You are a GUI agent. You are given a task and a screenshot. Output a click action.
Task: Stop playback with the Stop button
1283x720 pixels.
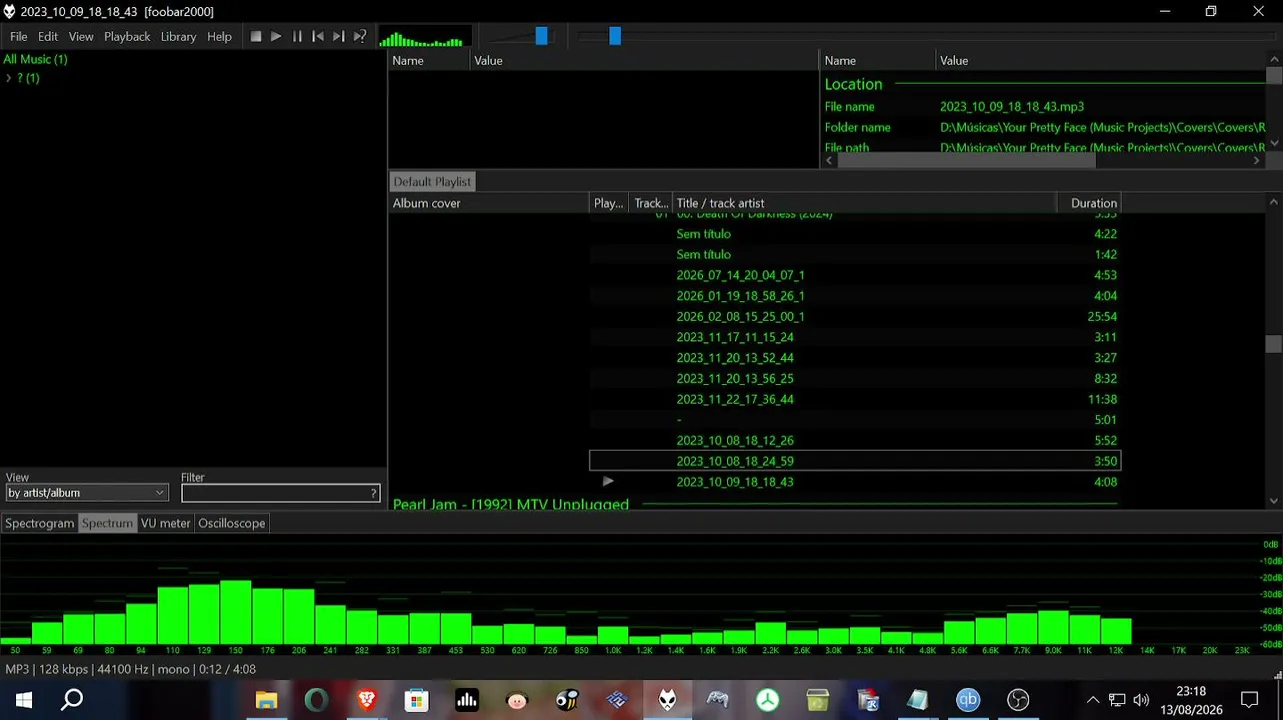tap(256, 37)
